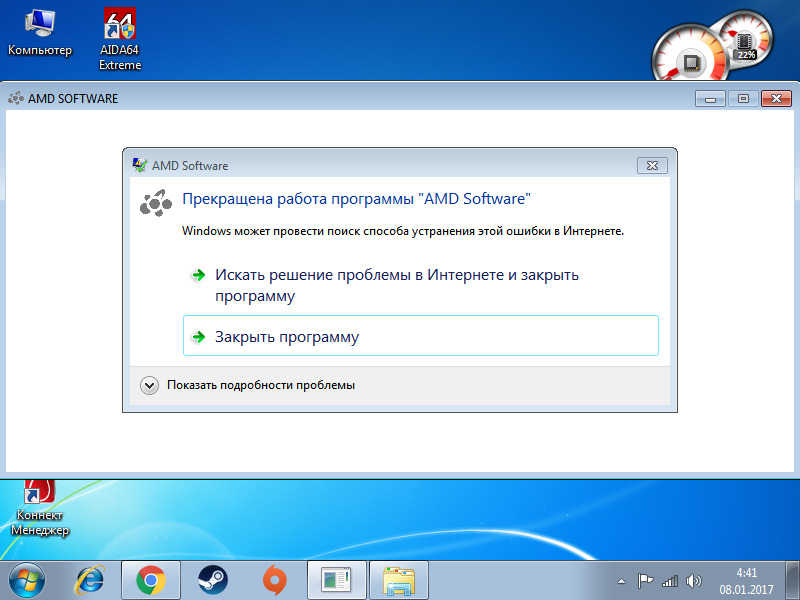Open the volume speaker tray icon
This screenshot has width=800, height=600.
(693, 581)
